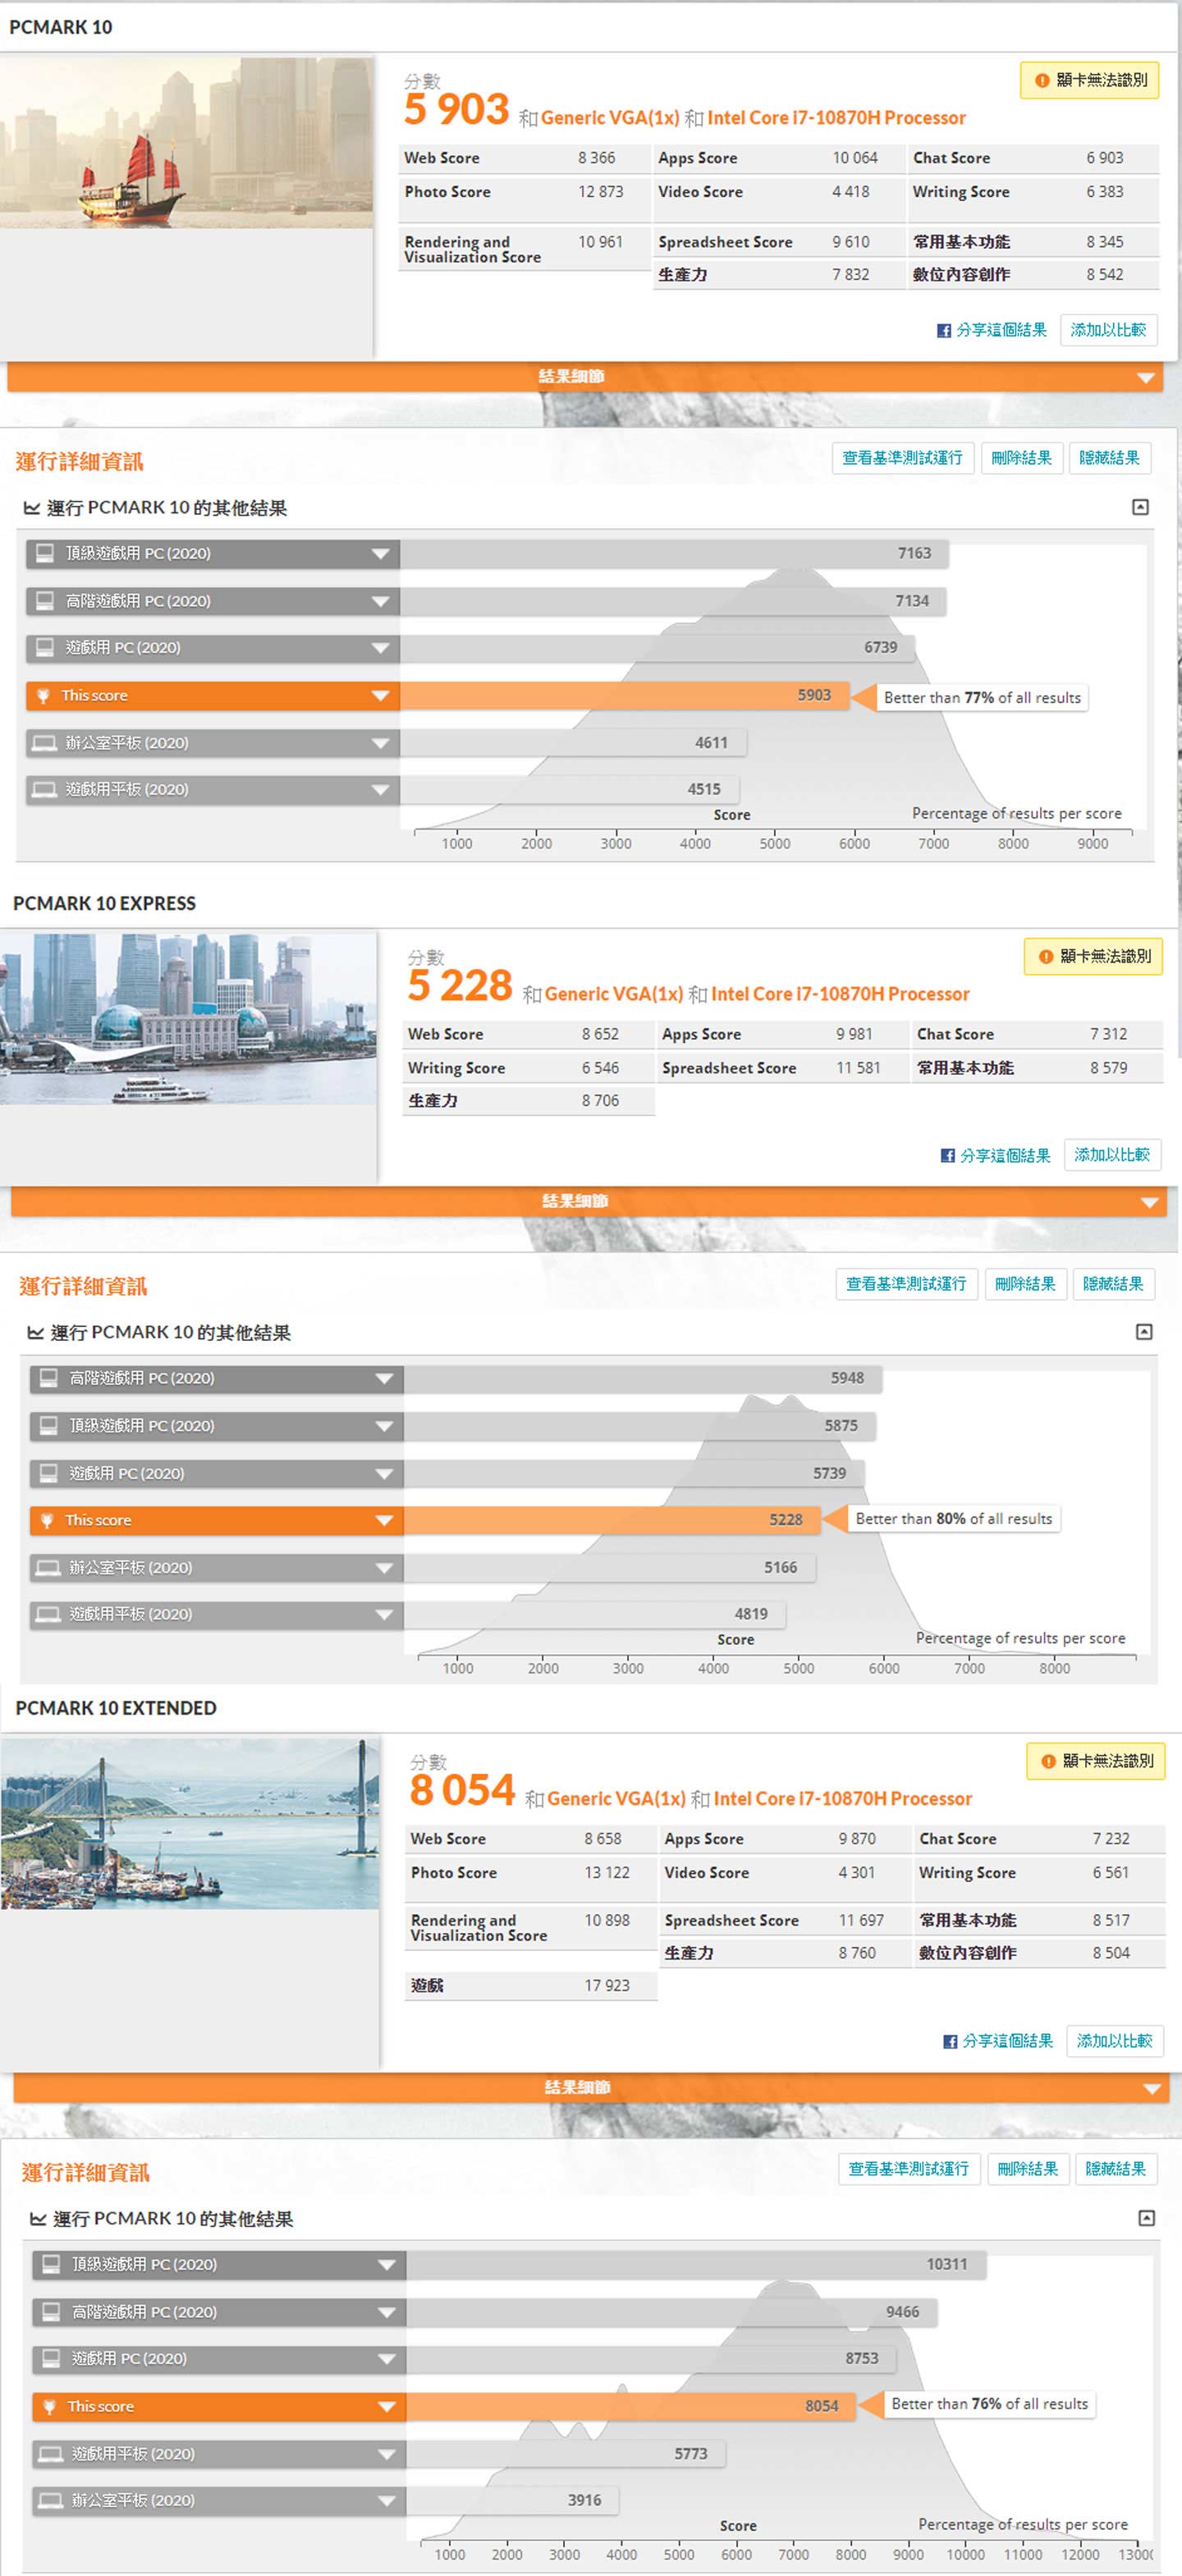Screen dimensions: 1182x2576
Task: Click the Facebook share icon in PCMark 10 section
Action: (x=943, y=330)
